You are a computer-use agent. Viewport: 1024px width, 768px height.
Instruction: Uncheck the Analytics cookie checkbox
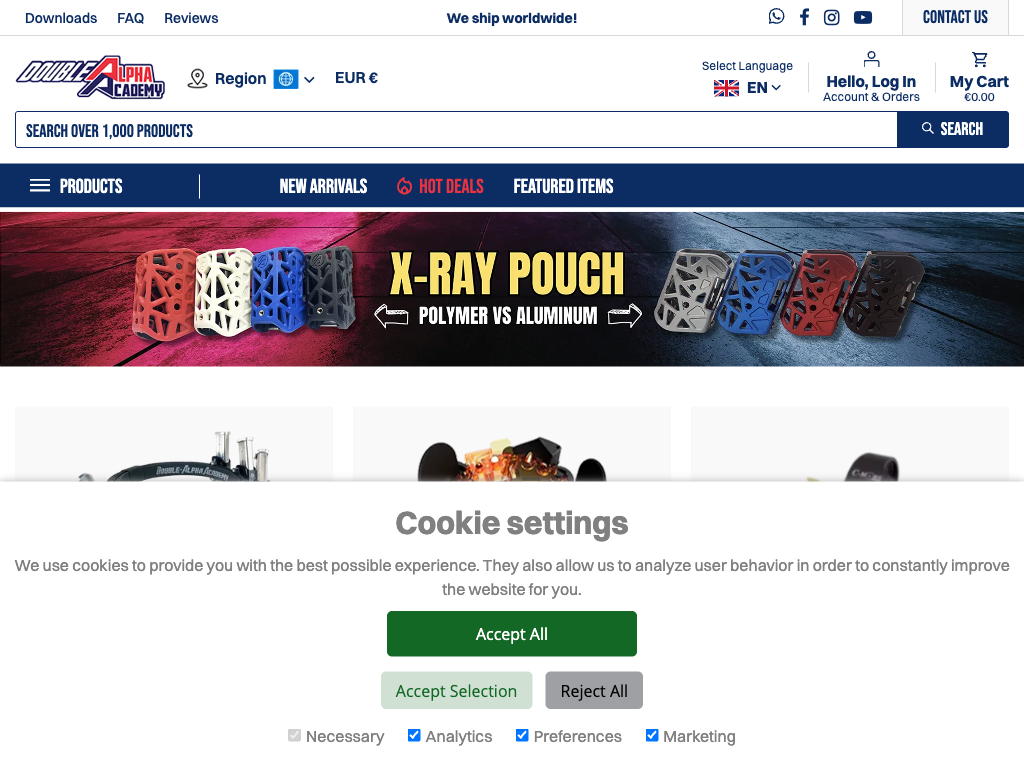pyautogui.click(x=414, y=735)
